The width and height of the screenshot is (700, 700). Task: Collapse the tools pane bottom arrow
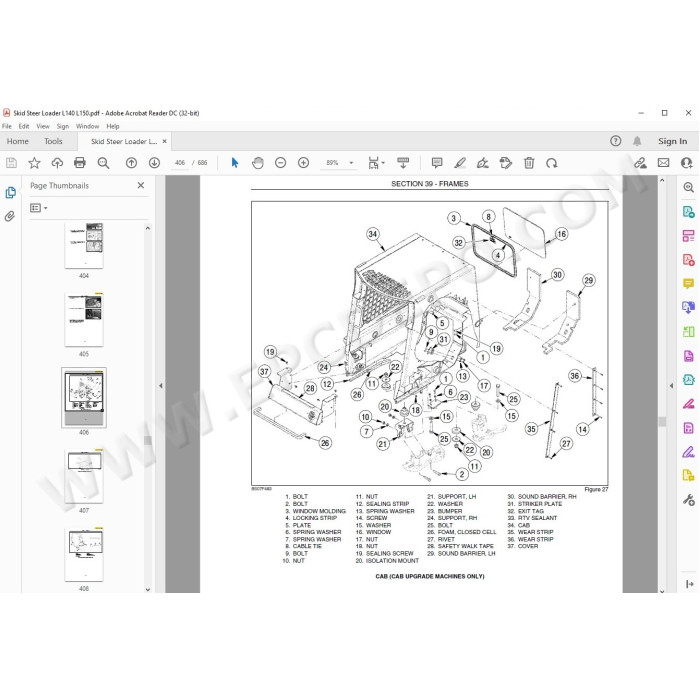tap(689, 584)
